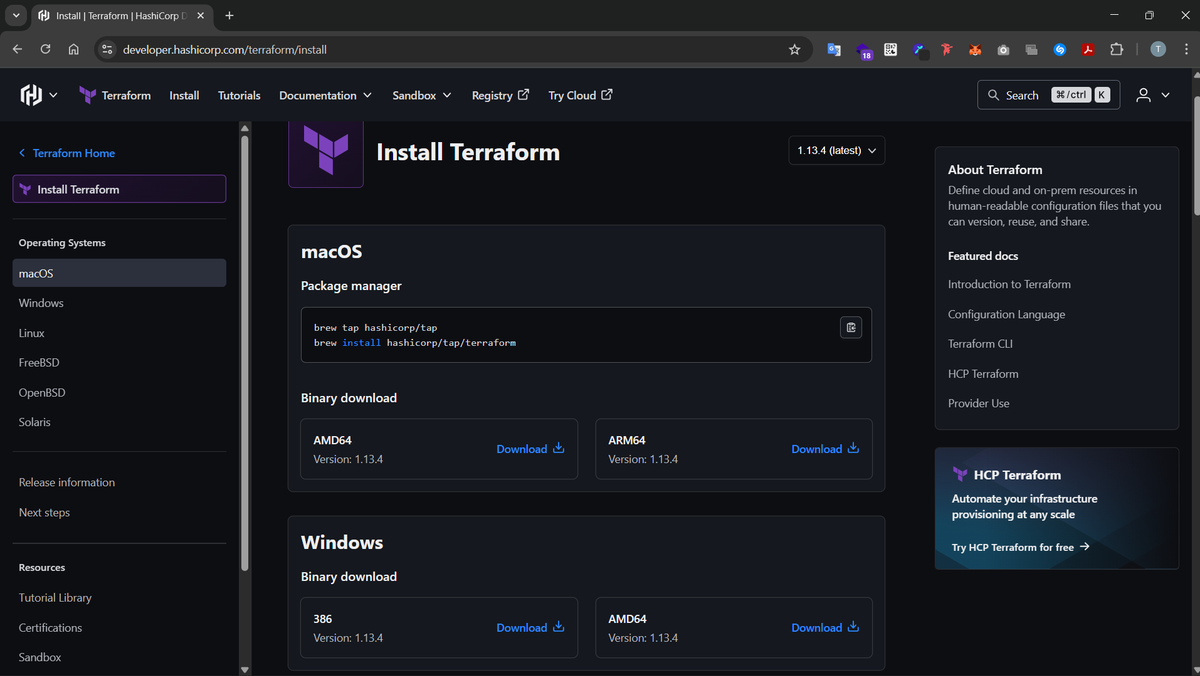Click the browser Home button
Image resolution: width=1200 pixels, height=676 pixels.
pyautogui.click(x=73, y=49)
